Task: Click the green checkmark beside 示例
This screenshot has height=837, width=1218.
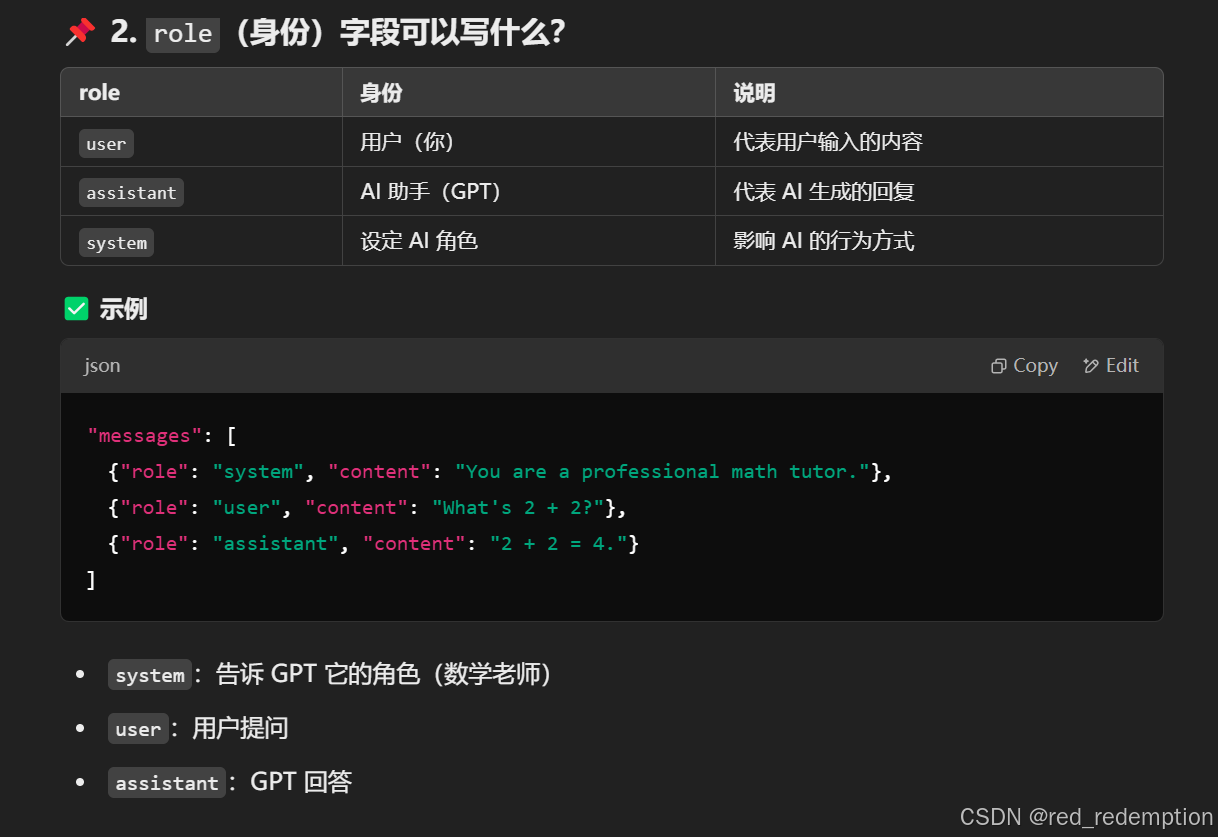Action: (76, 309)
